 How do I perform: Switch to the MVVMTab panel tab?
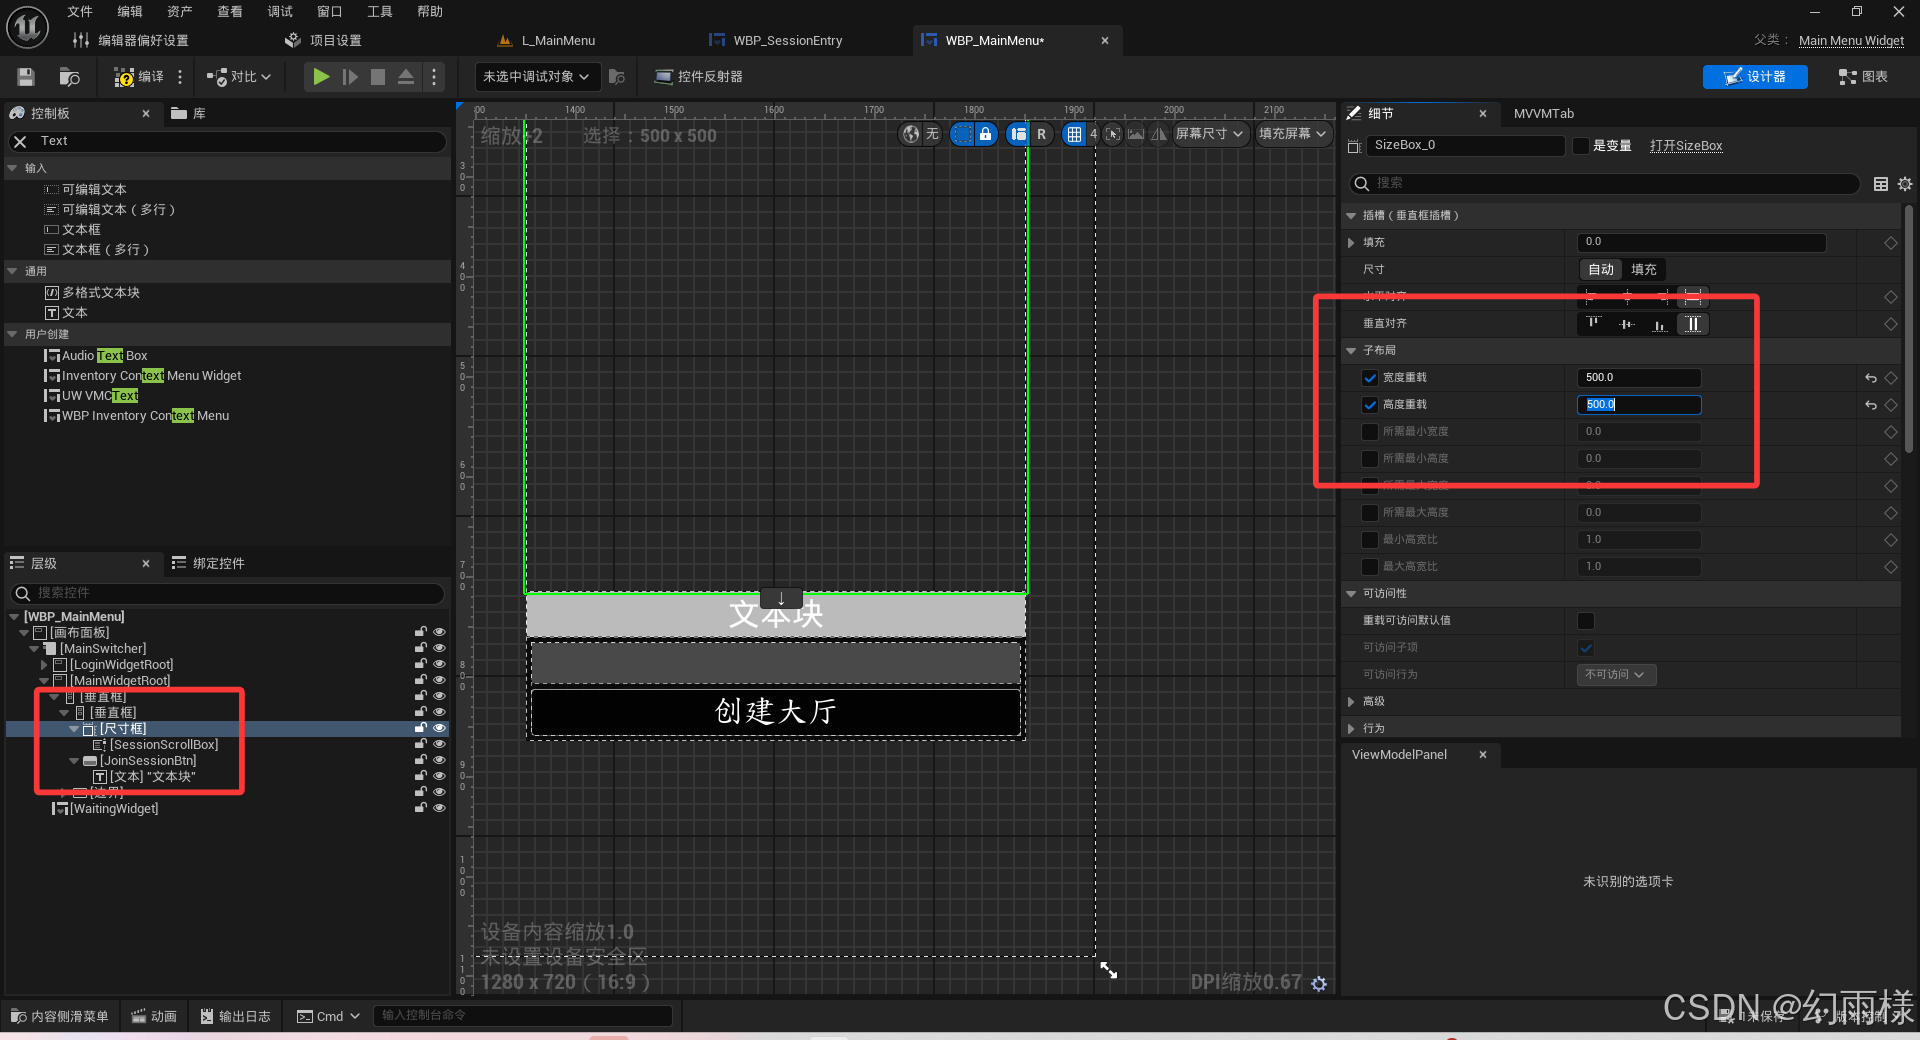(x=1543, y=114)
